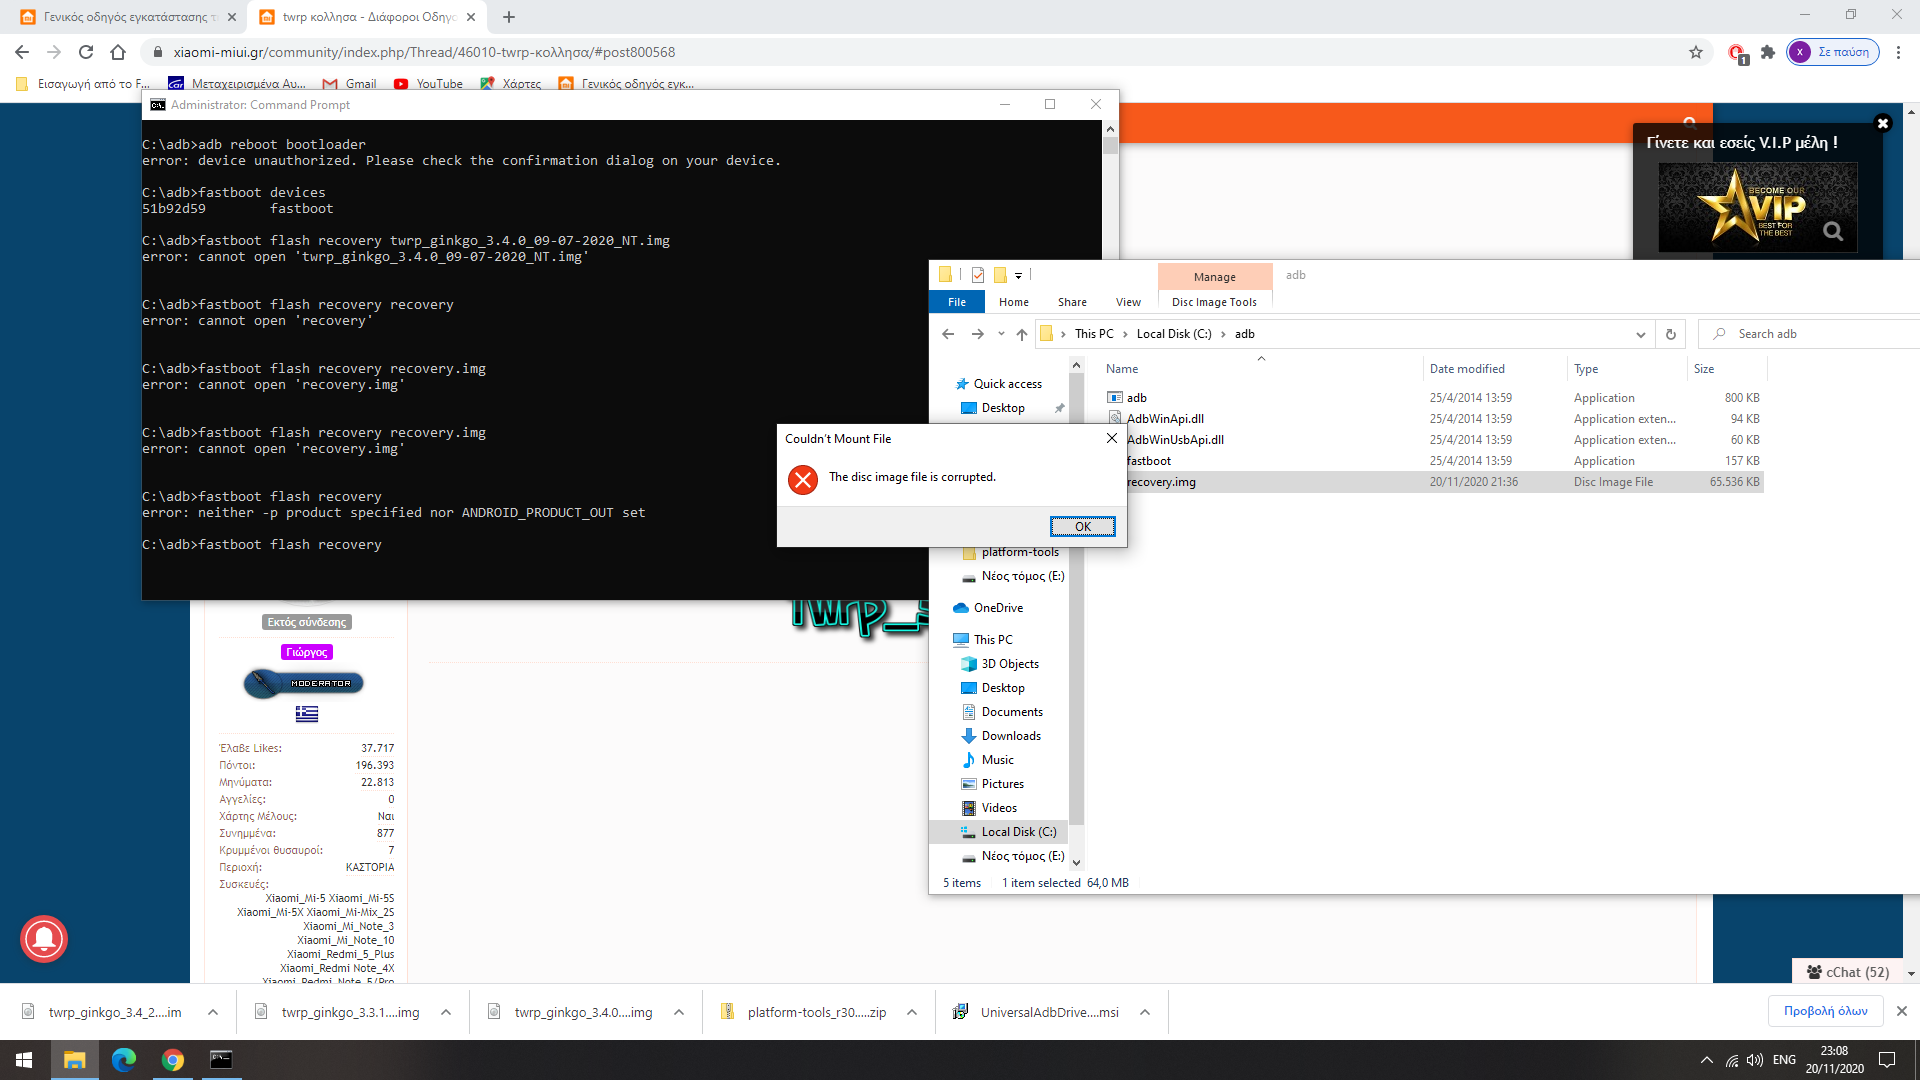Click OK in the Couldn't Mount File dialog
Viewport: 1920px width, 1080px height.
point(1082,527)
